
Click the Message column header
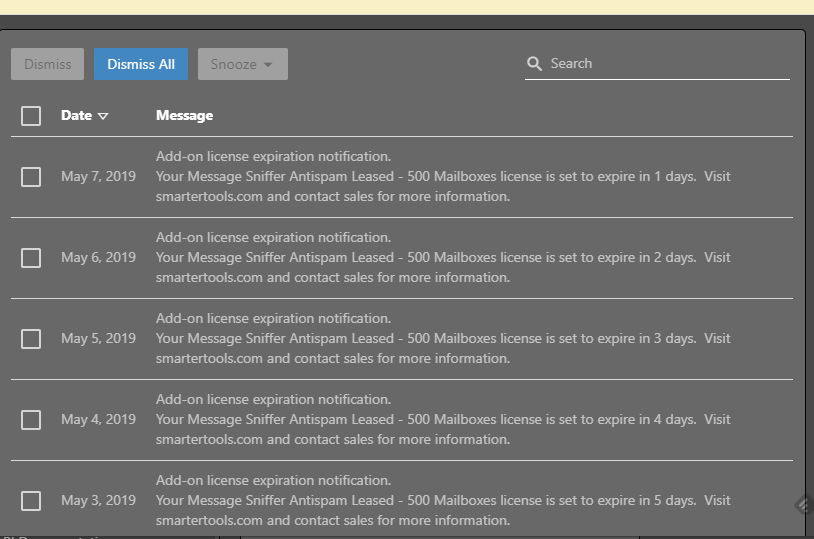click(184, 116)
